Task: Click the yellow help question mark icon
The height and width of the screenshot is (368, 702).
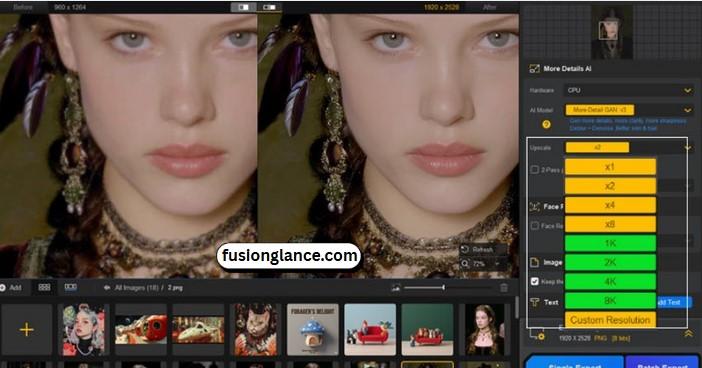Action: coord(546,124)
